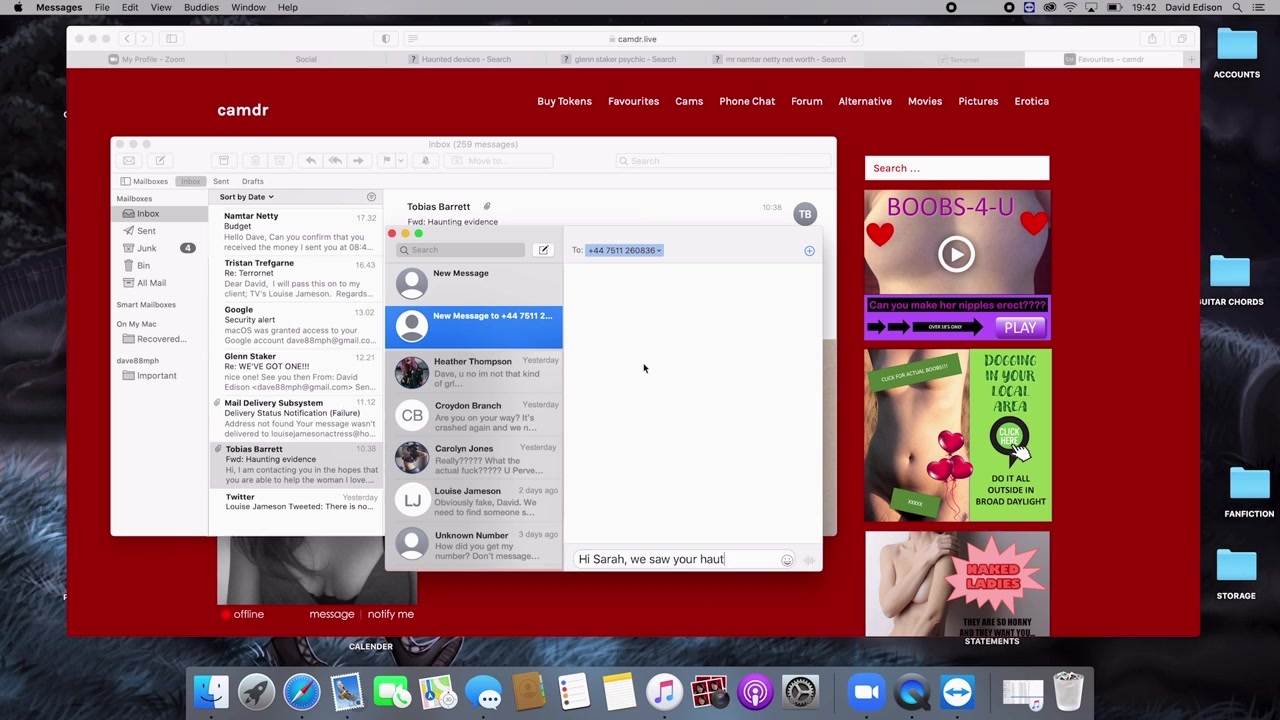
Task: Launch TeamViewer from the dock
Action: (957, 692)
